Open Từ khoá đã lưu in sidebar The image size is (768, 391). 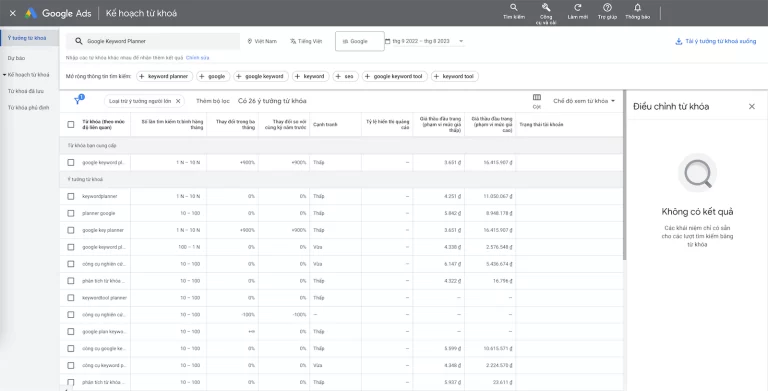click(25, 91)
